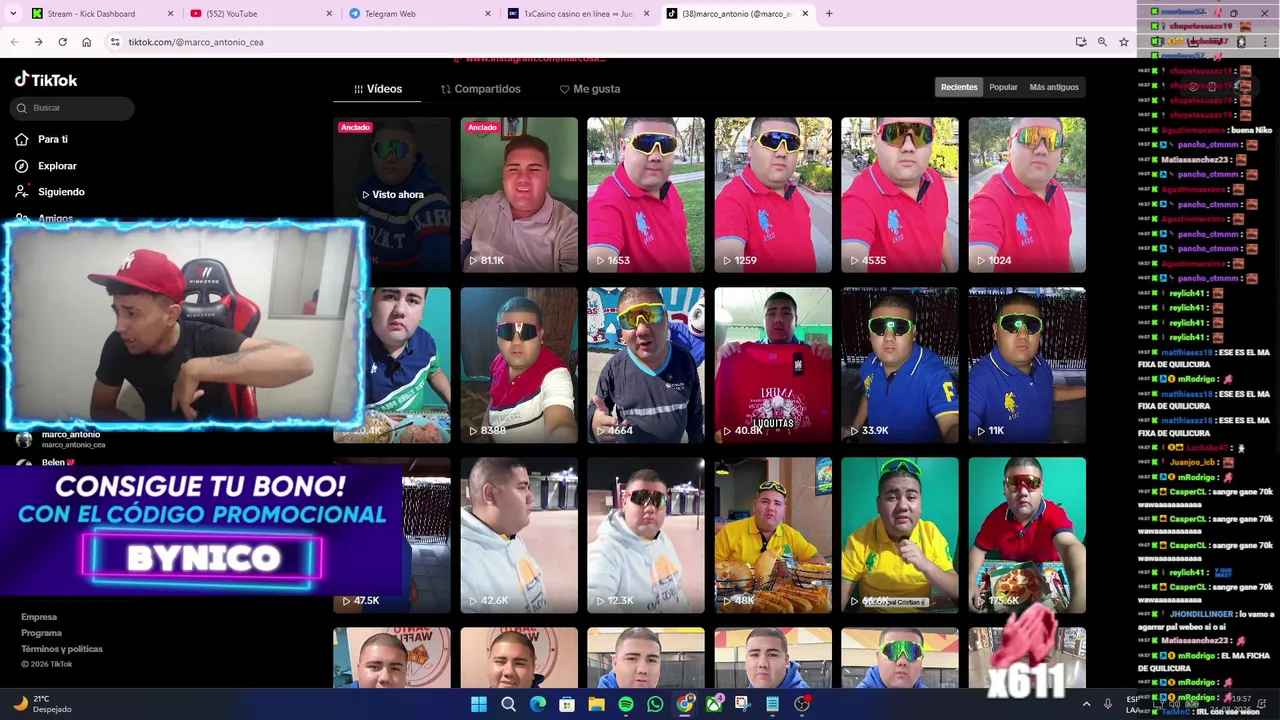The height and width of the screenshot is (720, 1280).
Task: Open Spotify from taskbar
Action: pyautogui.click(x=626, y=704)
